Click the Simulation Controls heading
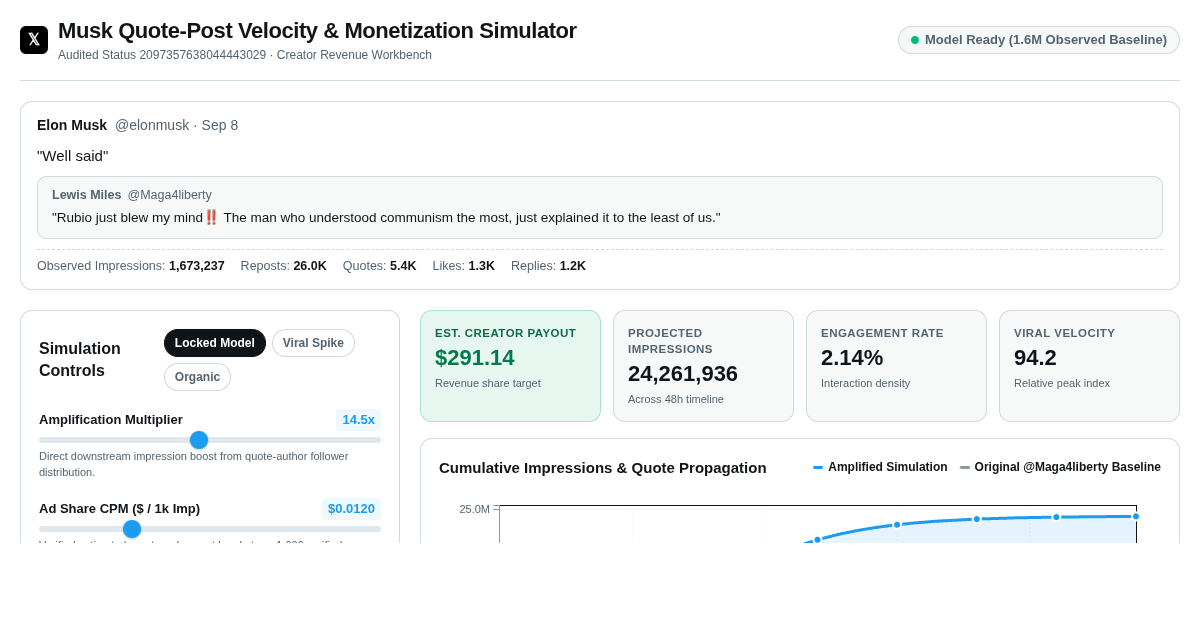Screen dimensions: 1200x630 point(80,360)
